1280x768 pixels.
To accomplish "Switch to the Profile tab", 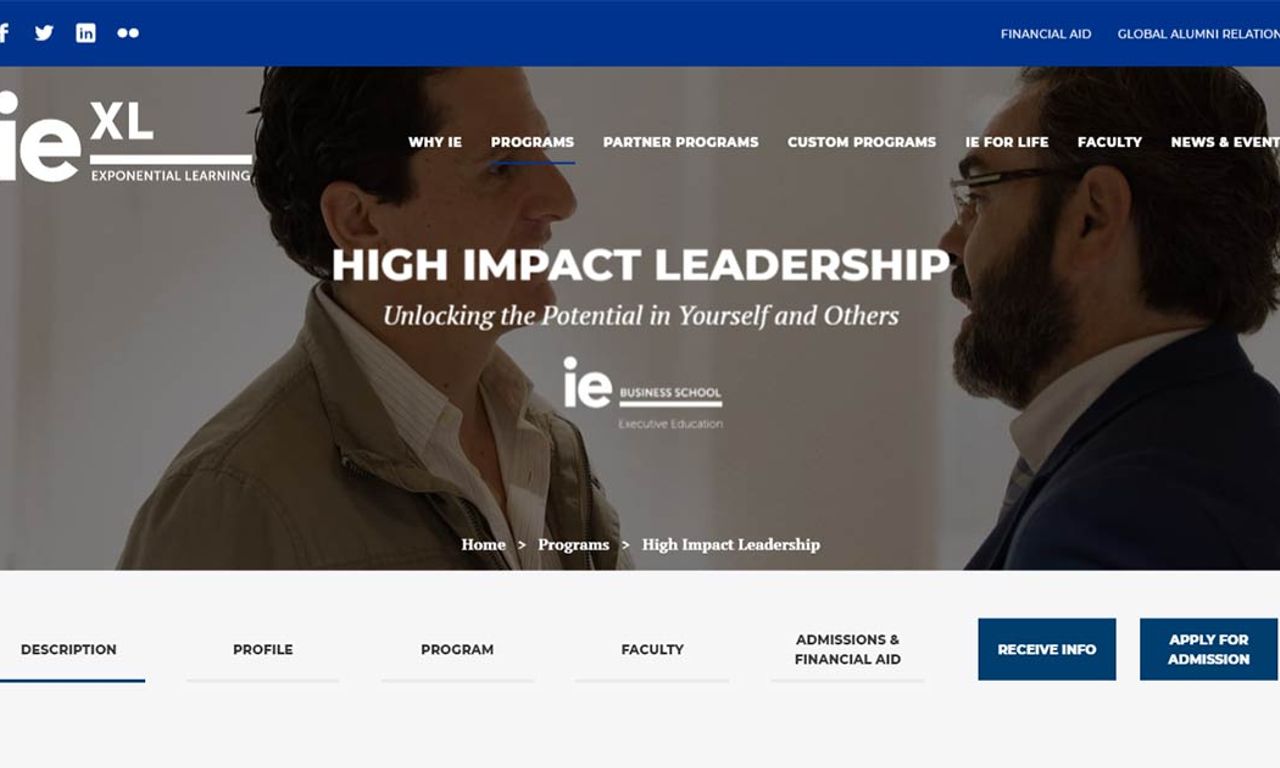I will pos(263,650).
